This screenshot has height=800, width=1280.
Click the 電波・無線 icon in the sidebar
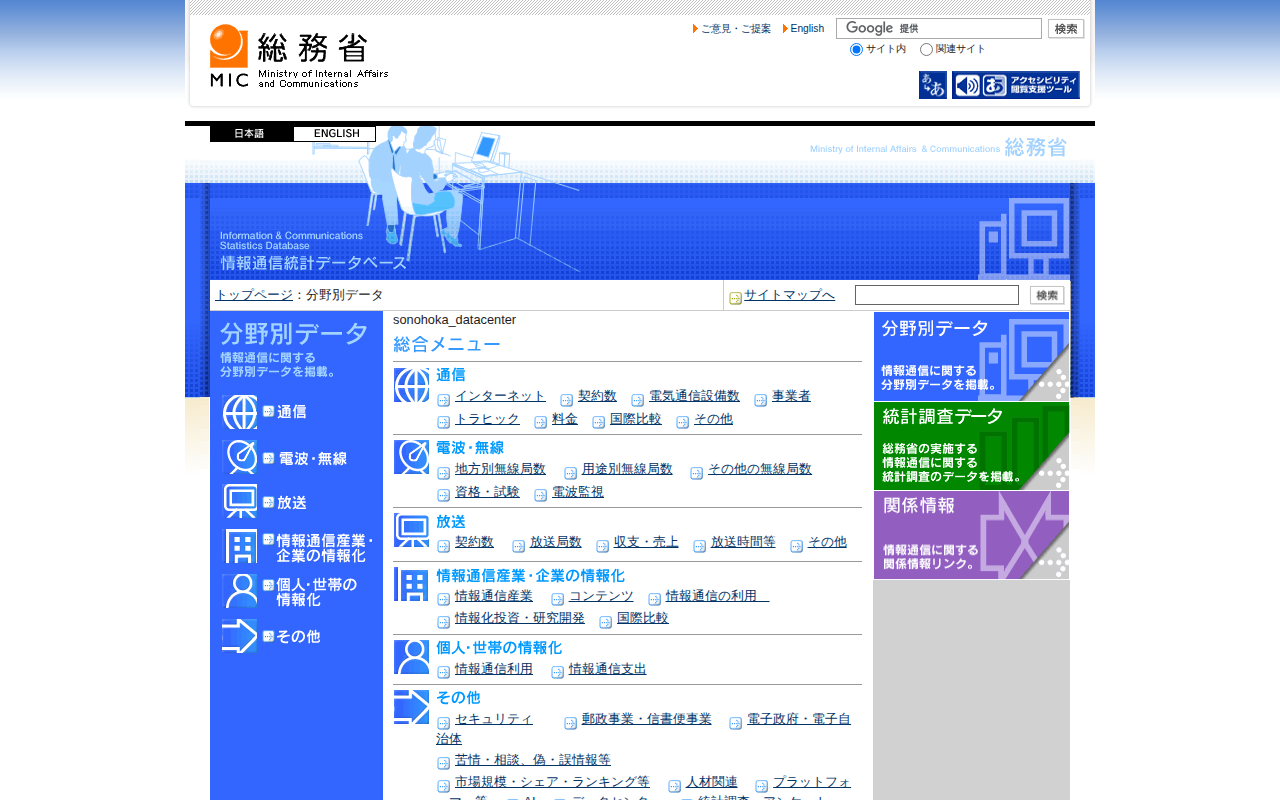(240, 457)
